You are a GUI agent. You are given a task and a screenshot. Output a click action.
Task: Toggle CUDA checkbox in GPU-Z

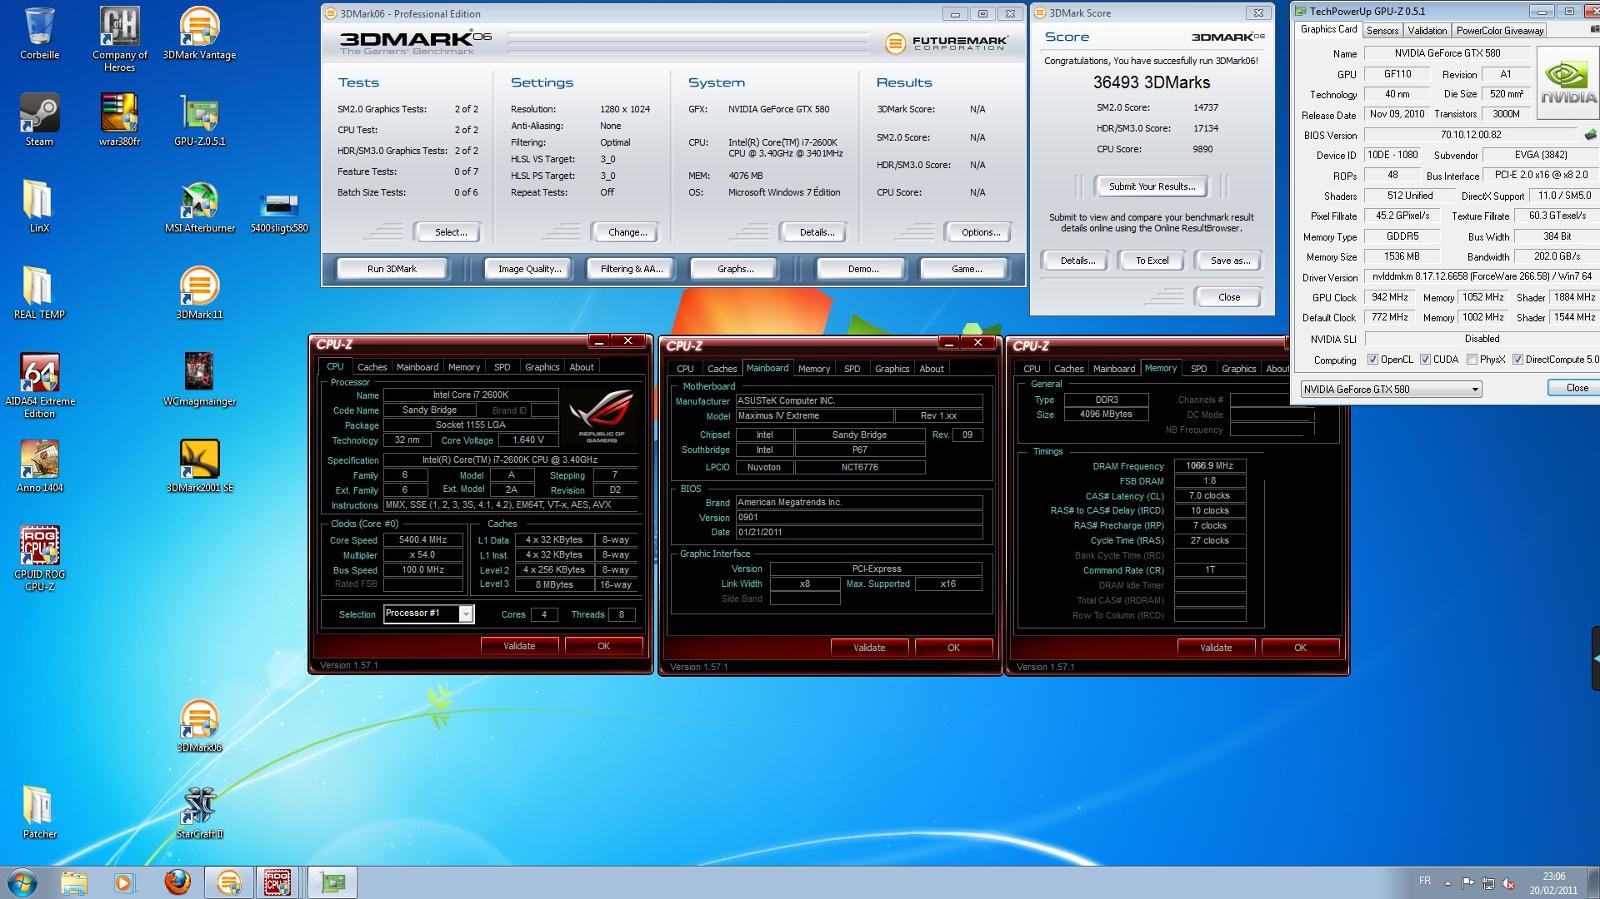point(1425,360)
